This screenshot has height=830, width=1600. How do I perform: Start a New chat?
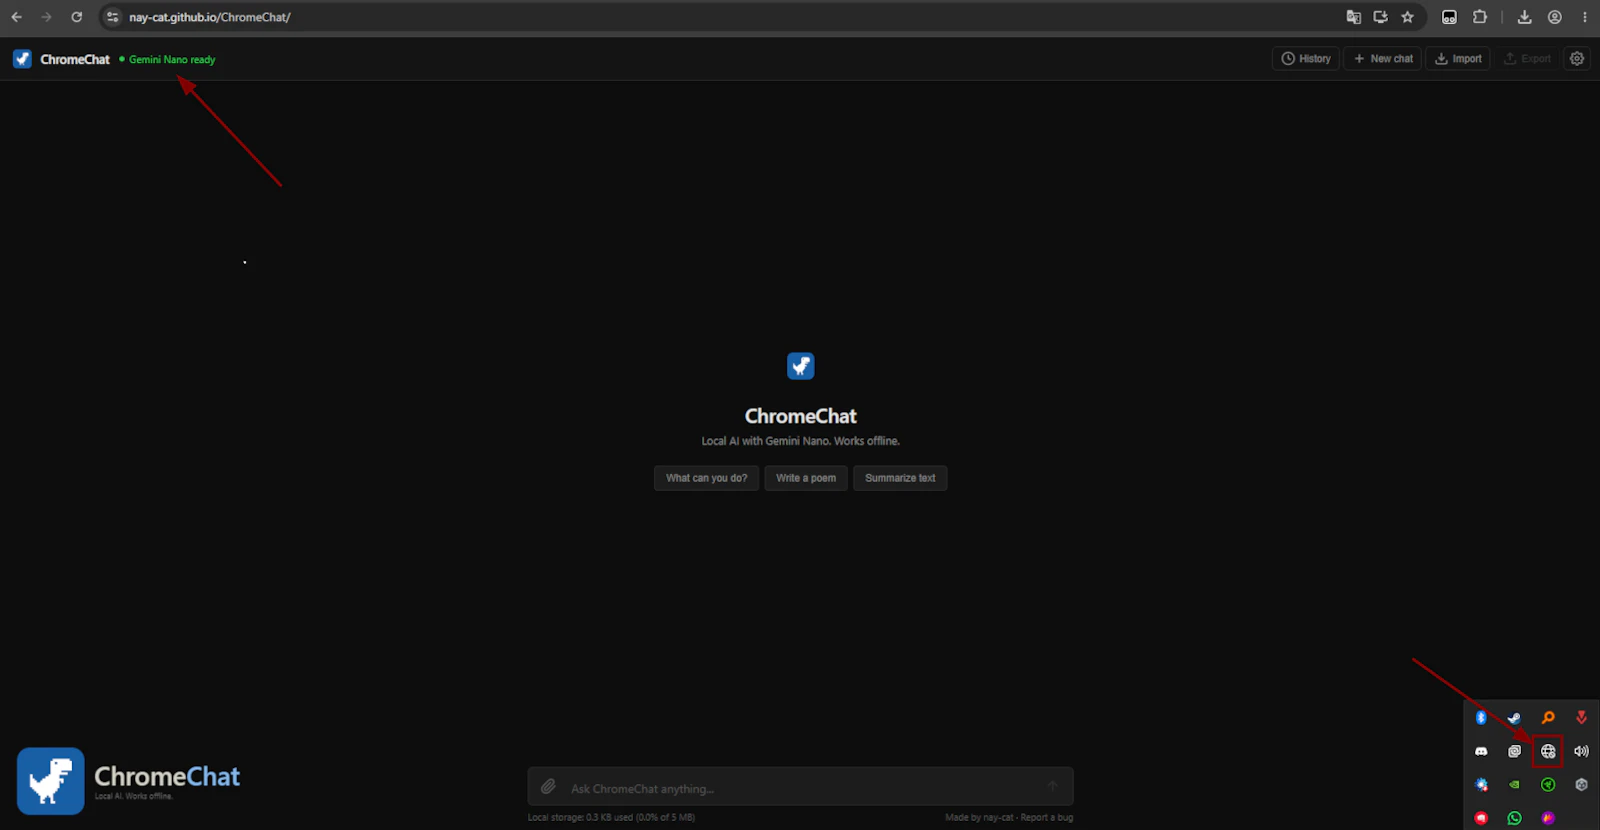coord(1383,59)
